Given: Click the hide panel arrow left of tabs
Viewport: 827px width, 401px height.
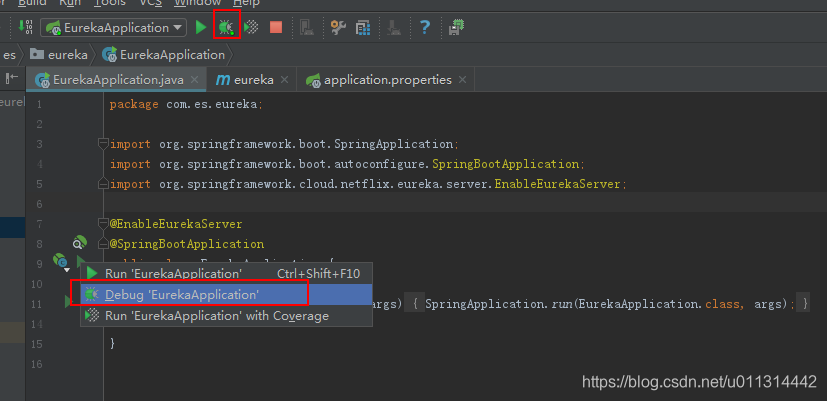Looking at the screenshot, I should click(12, 79).
